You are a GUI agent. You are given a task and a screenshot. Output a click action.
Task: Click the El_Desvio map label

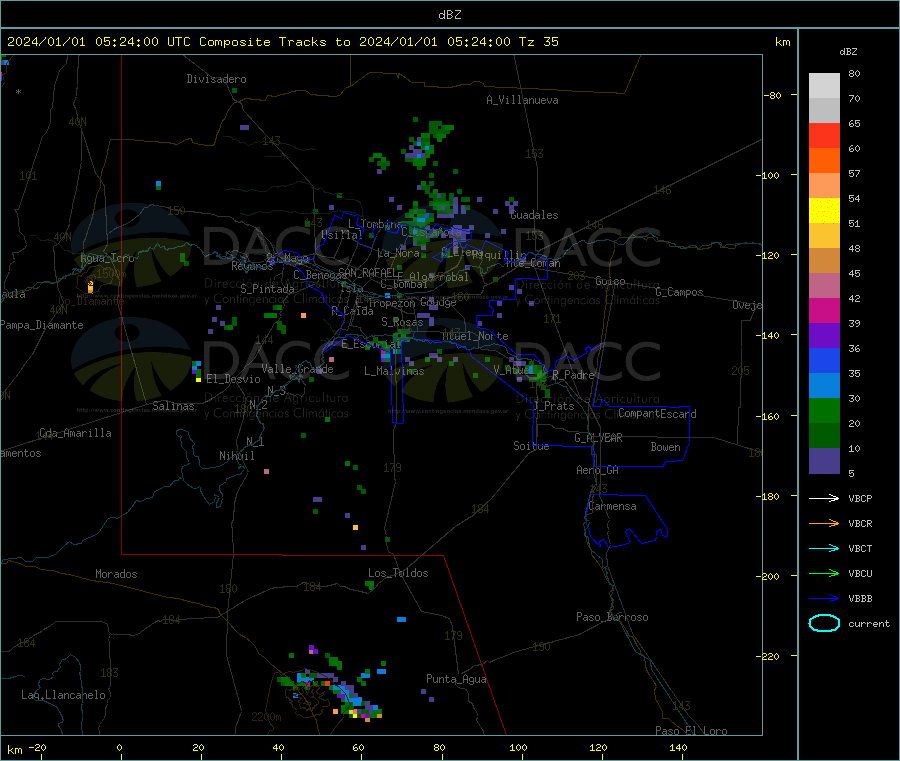[x=233, y=379]
